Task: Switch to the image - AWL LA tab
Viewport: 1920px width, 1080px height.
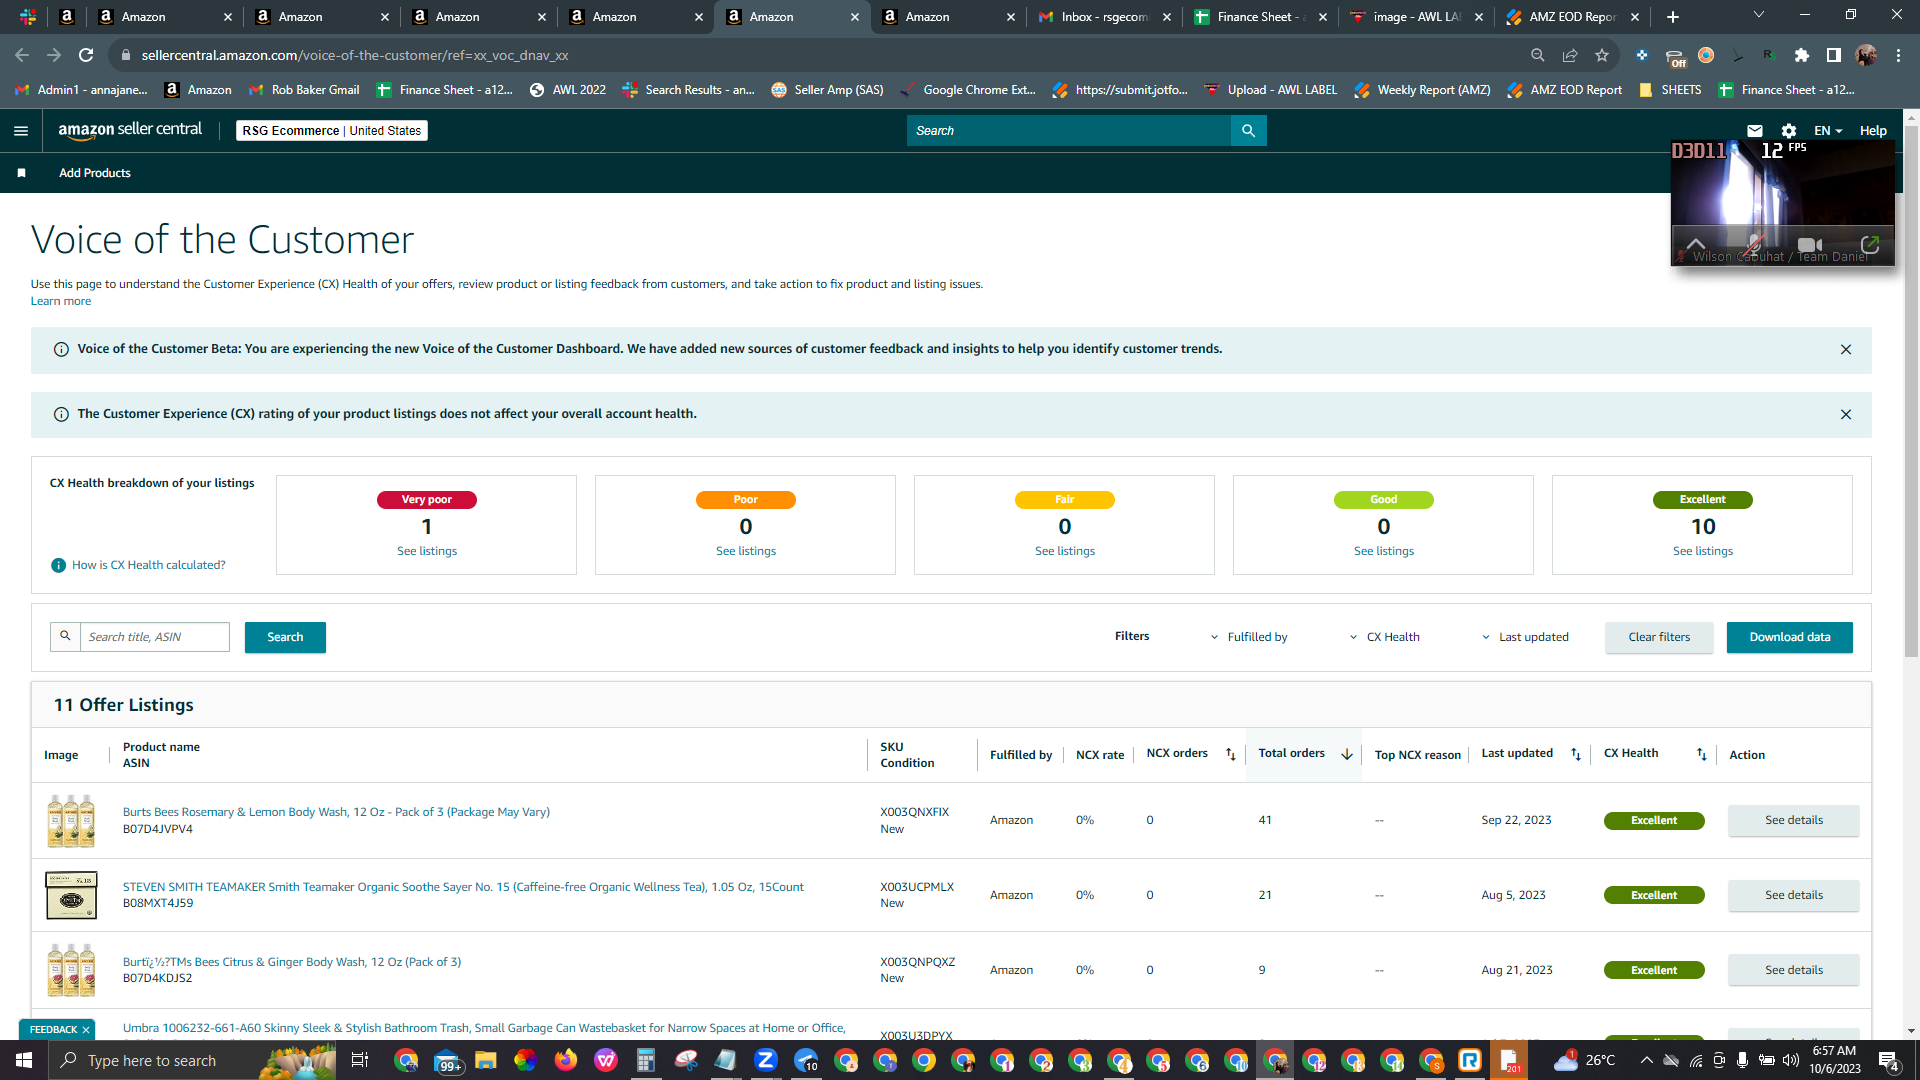Action: 1416,17
